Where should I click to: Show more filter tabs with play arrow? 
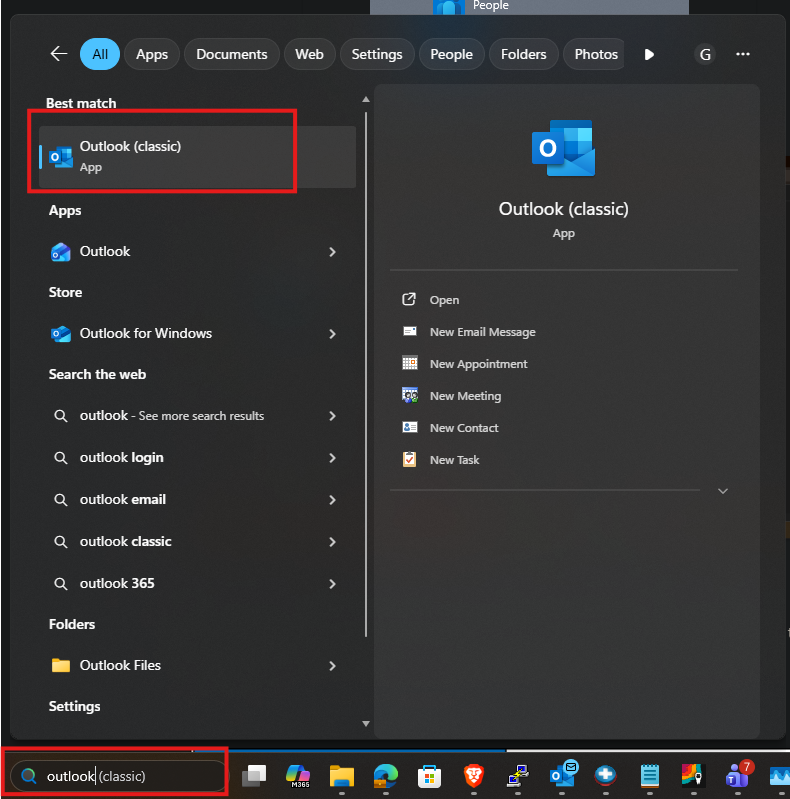tap(649, 54)
